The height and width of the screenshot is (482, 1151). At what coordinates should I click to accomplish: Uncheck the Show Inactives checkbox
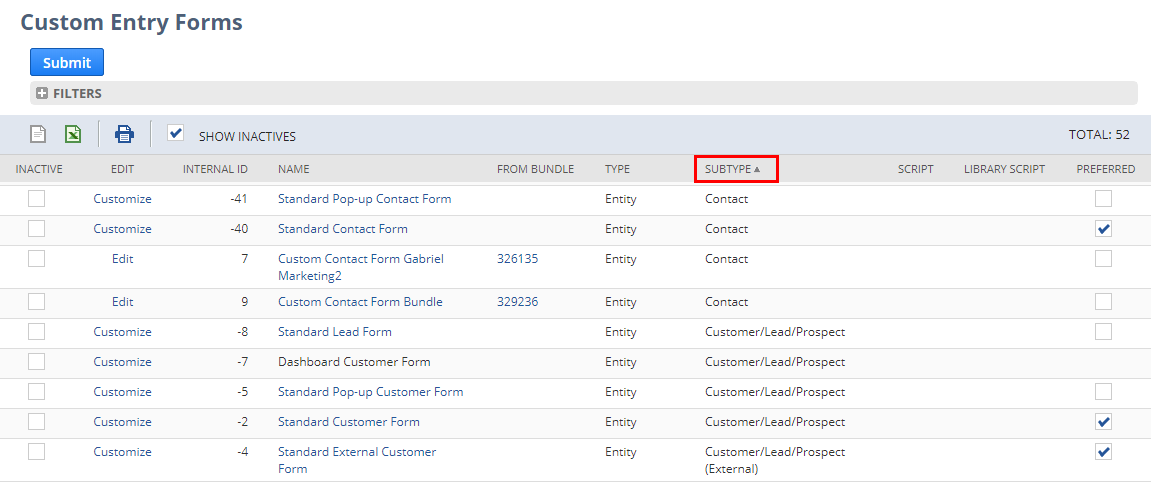176,133
